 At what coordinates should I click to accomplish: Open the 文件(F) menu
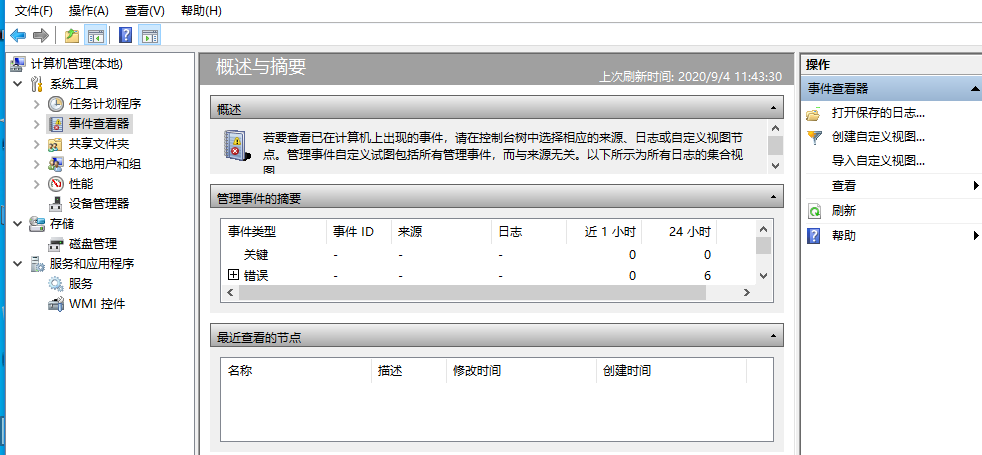[x=33, y=11]
